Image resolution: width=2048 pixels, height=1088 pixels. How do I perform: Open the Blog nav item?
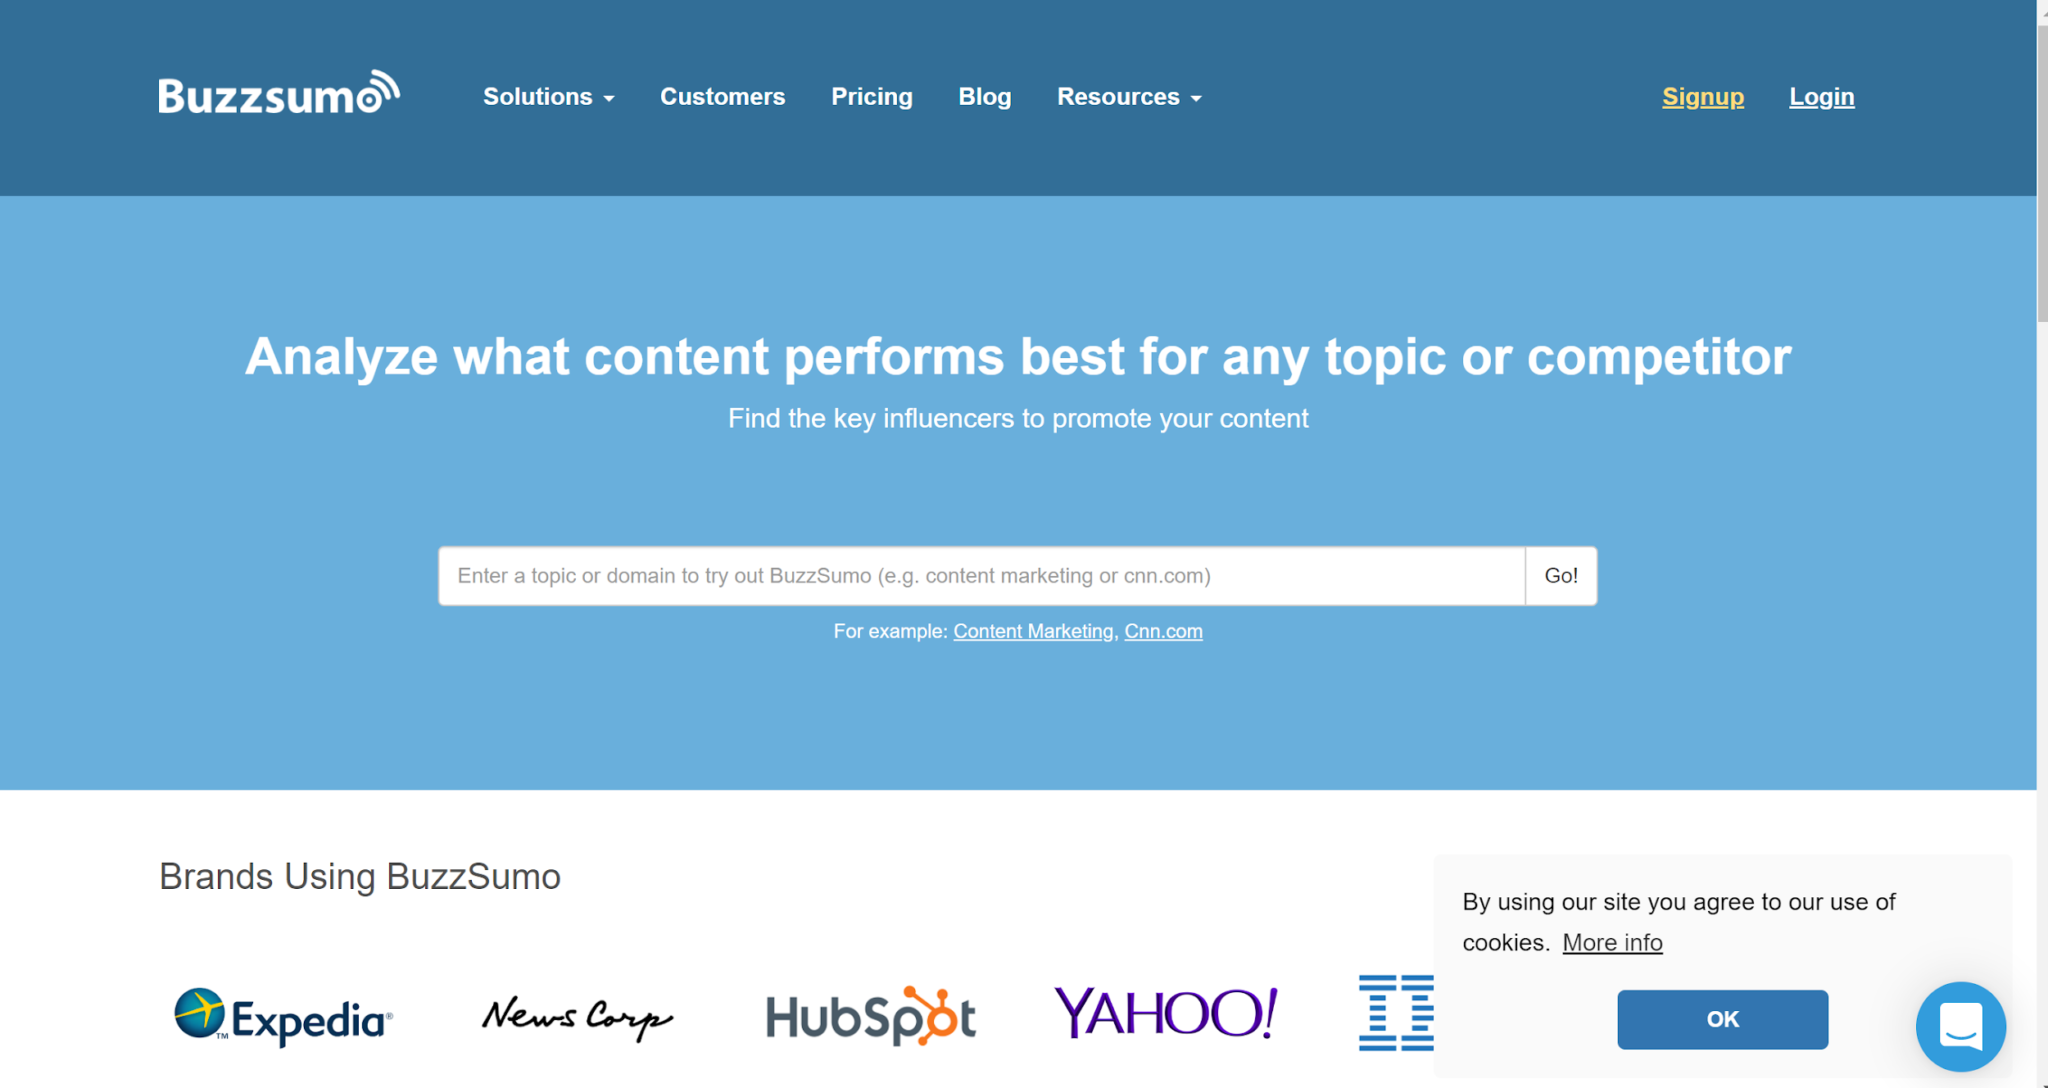tap(985, 97)
